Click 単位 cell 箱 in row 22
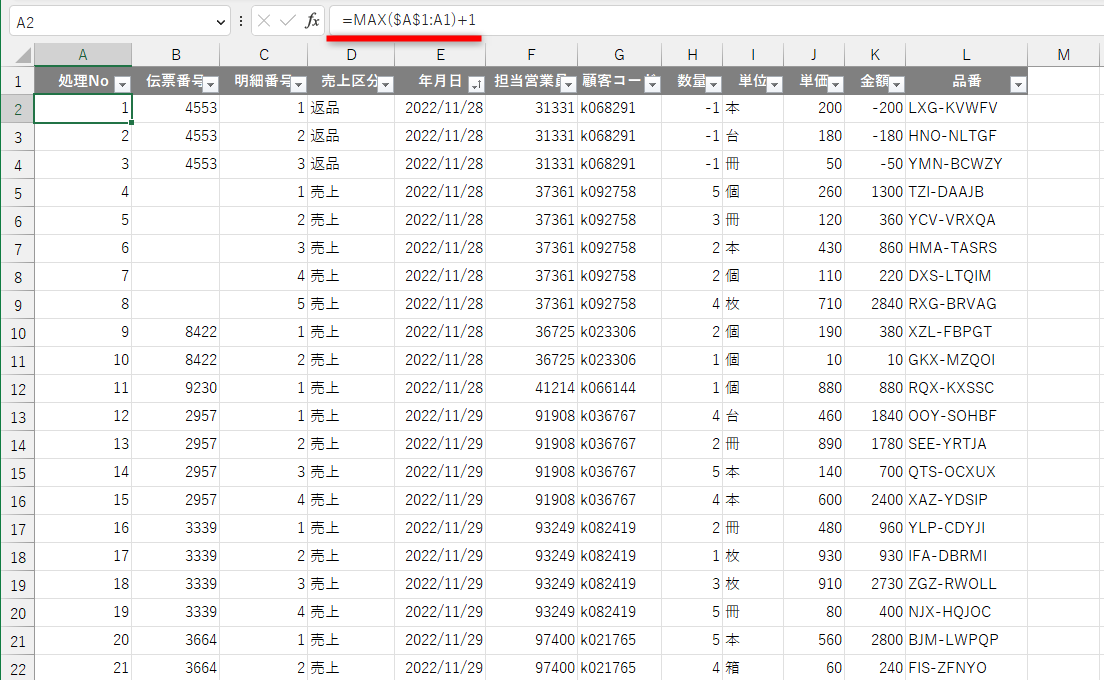Screen dimensions: 1104x680 (753, 668)
